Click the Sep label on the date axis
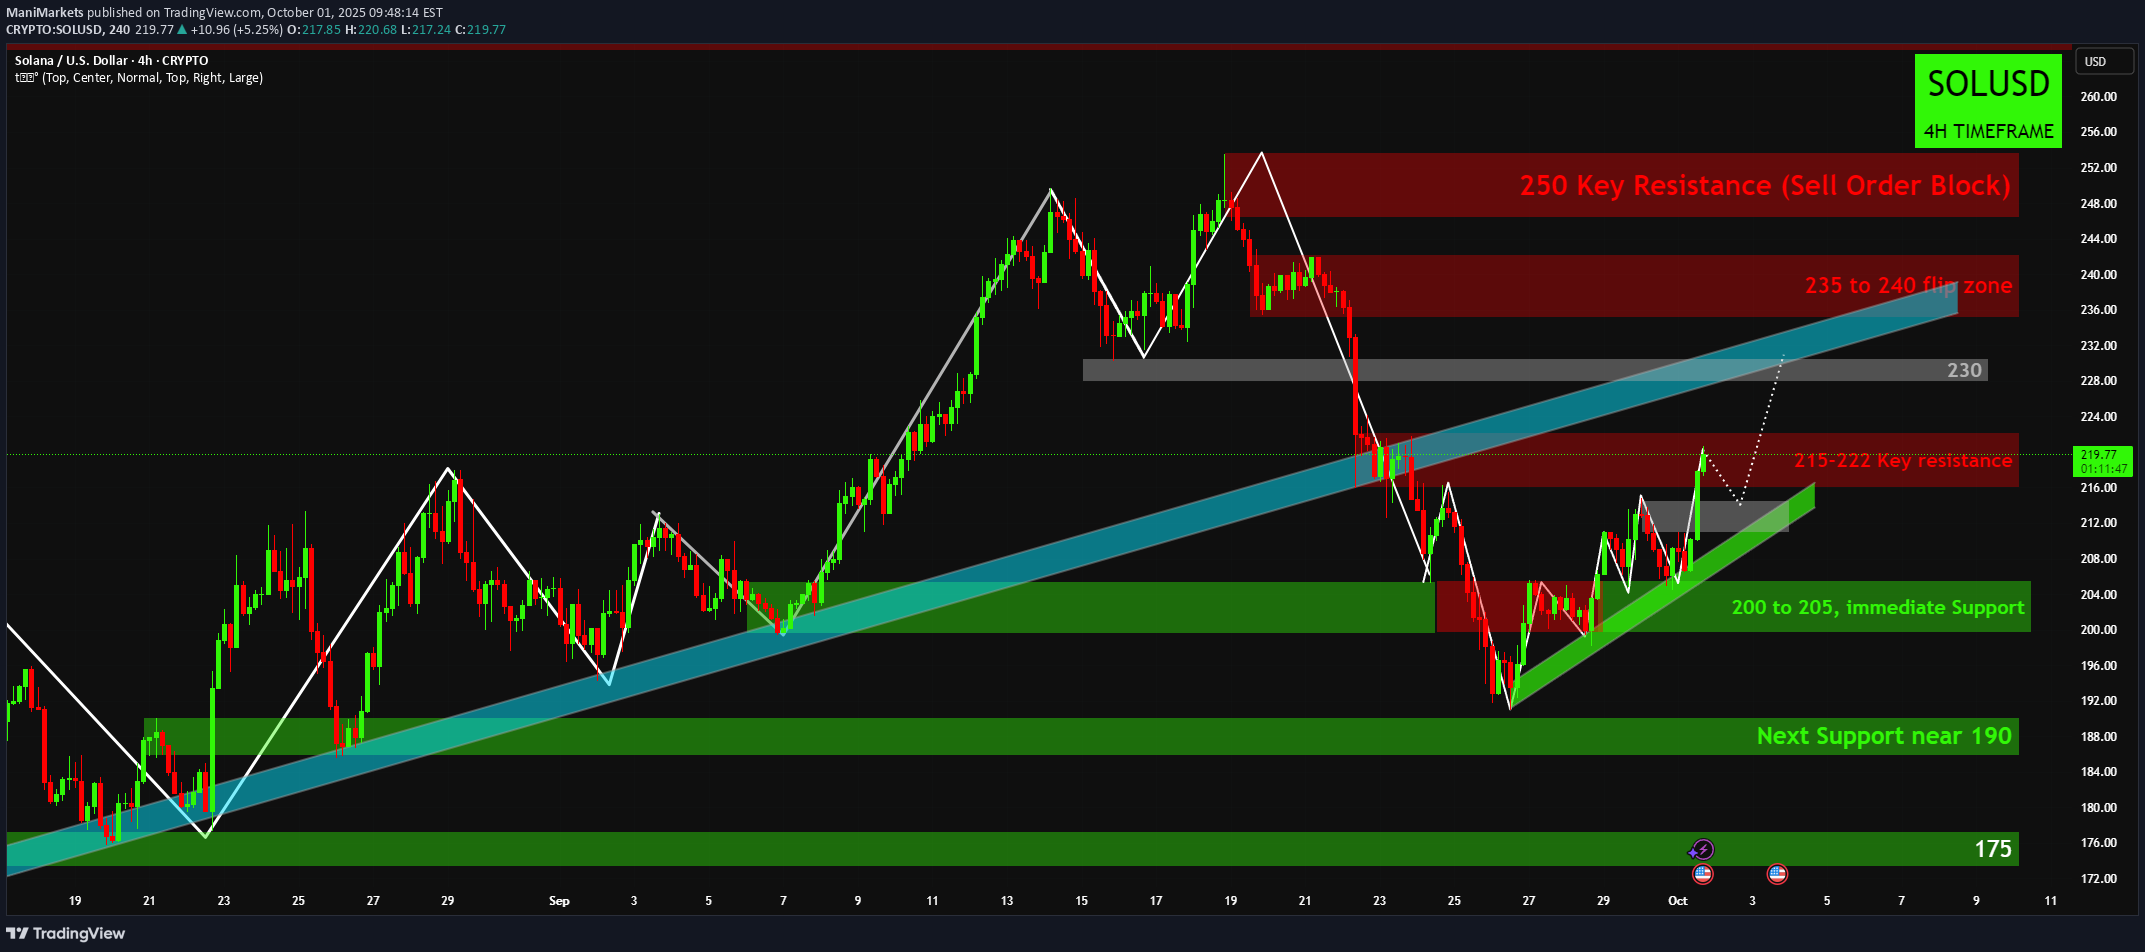 (559, 901)
